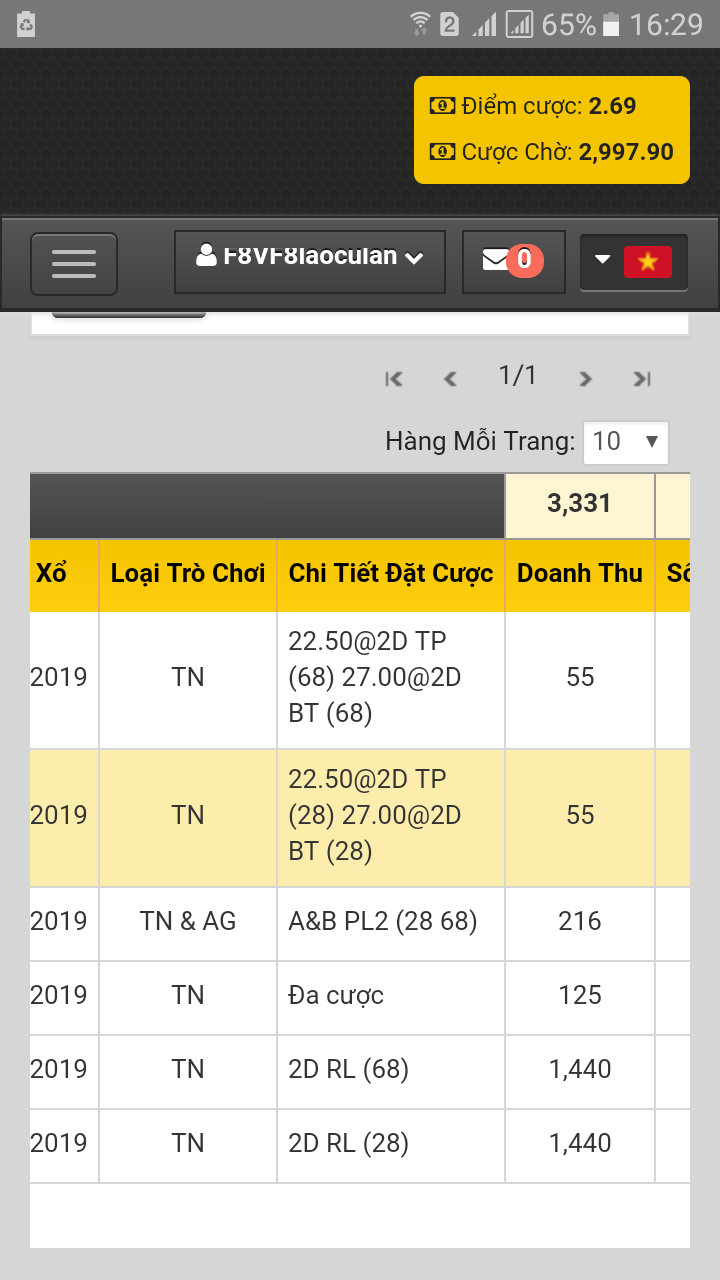The height and width of the screenshot is (1280, 720).
Task: Select the A&B PL2 (28 68) row
Action: pos(383,922)
